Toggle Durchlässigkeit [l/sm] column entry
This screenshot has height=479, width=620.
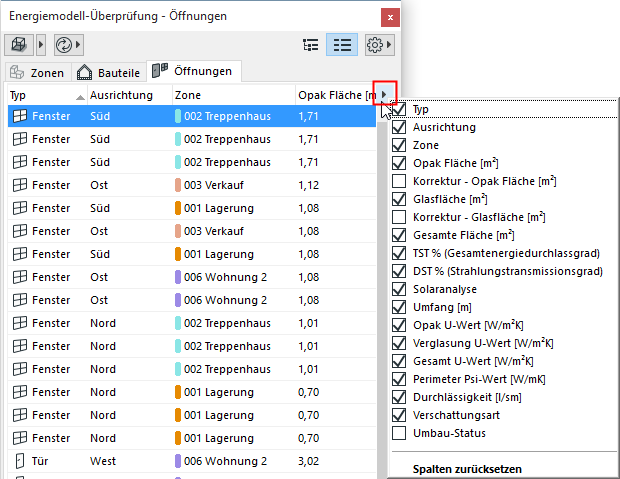502,397
